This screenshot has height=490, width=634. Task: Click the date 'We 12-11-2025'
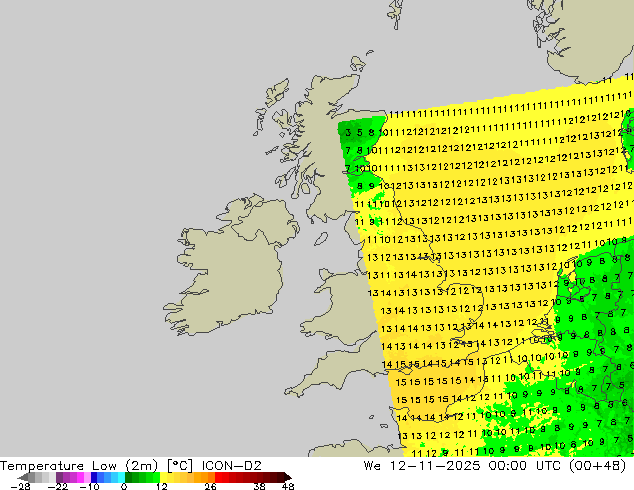[x=422, y=465]
